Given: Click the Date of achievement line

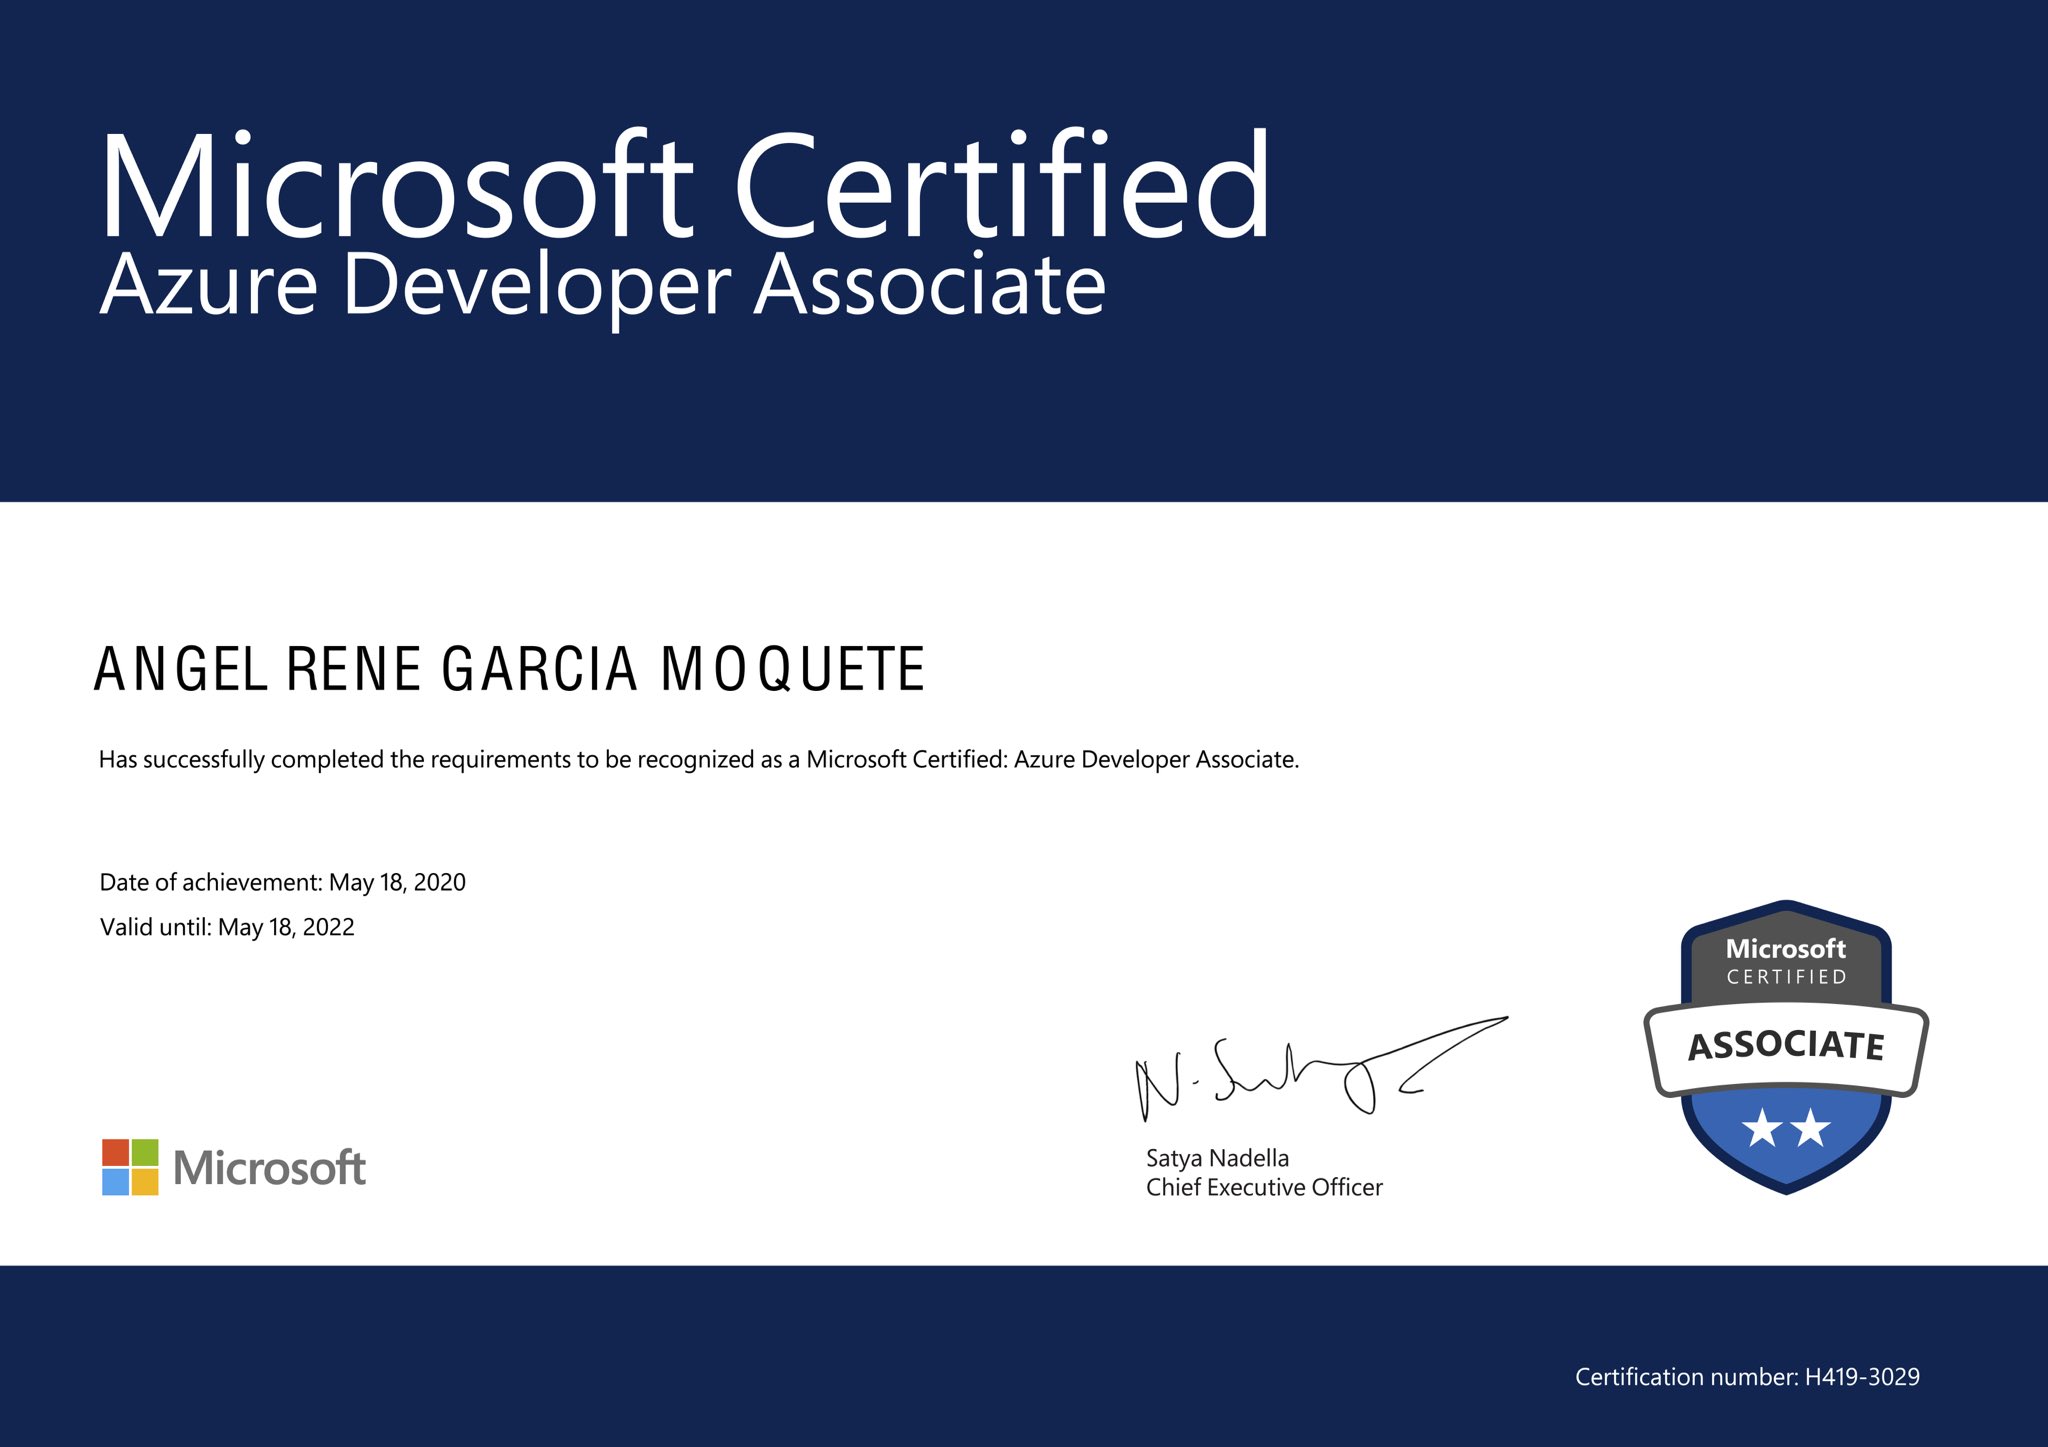Looking at the screenshot, I should [x=282, y=882].
